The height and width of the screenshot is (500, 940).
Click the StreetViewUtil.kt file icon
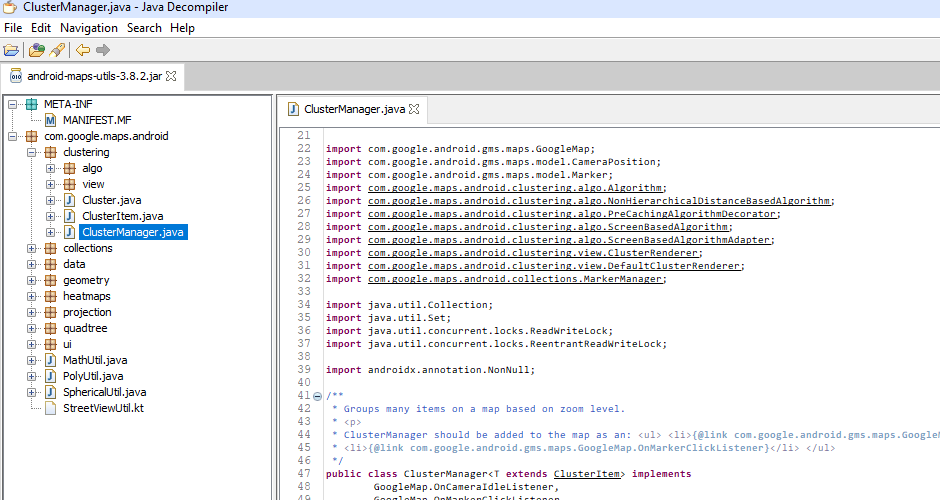[x=51, y=408]
